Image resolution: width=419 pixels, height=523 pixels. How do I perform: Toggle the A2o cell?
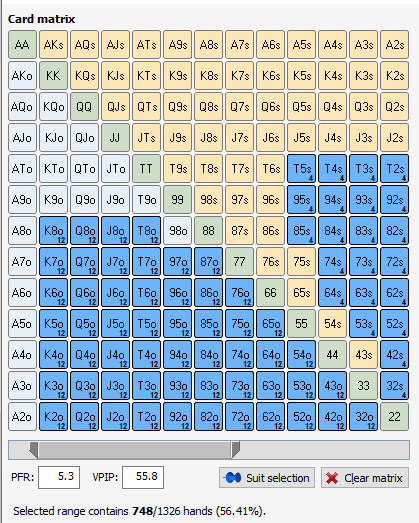(22, 417)
